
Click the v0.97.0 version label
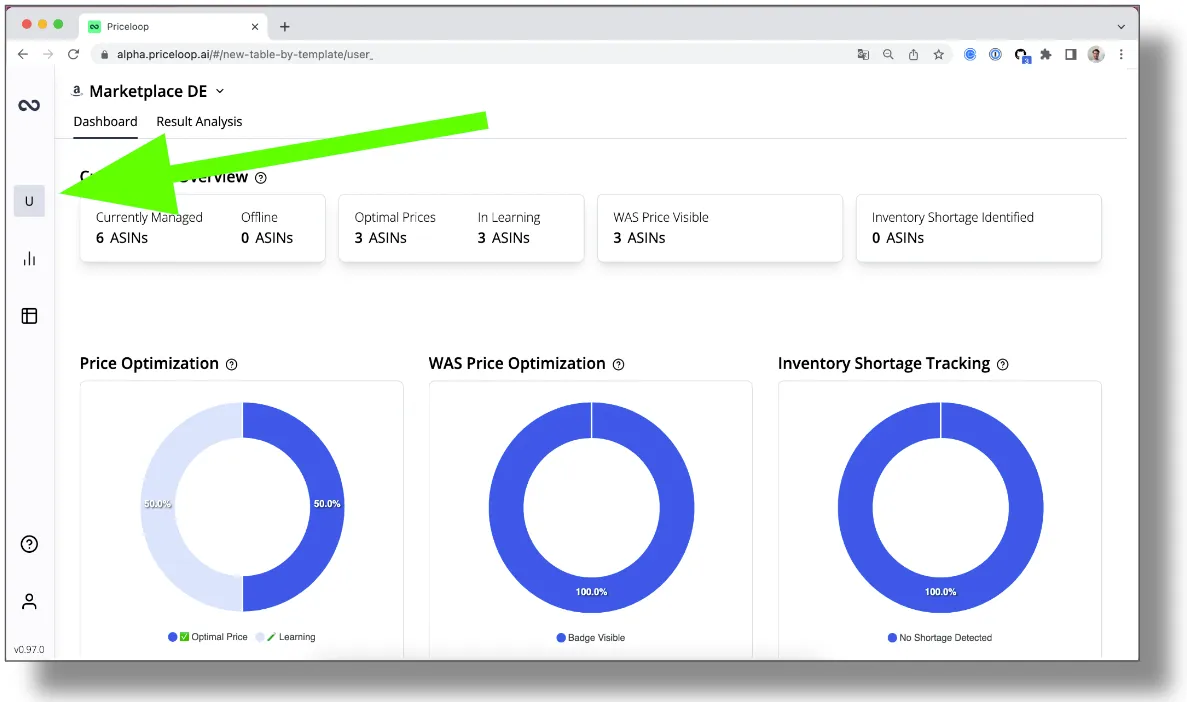(29, 650)
